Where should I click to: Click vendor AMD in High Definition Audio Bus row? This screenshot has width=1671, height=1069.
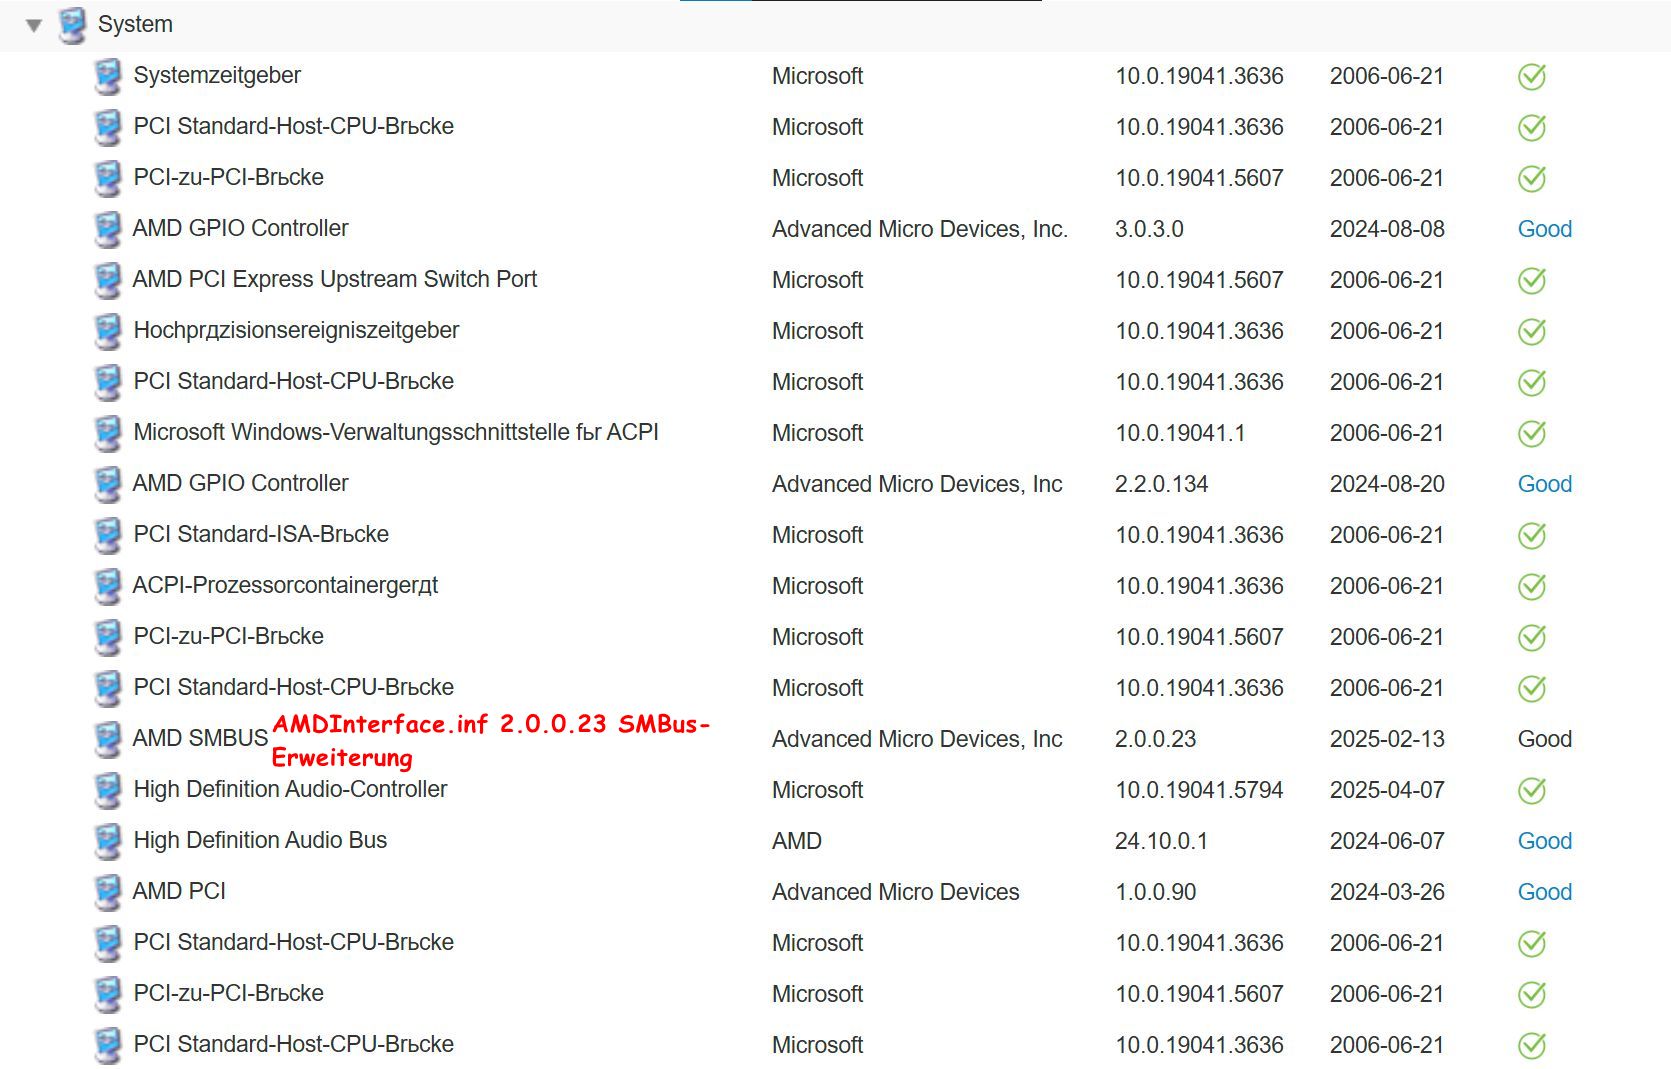tap(797, 841)
